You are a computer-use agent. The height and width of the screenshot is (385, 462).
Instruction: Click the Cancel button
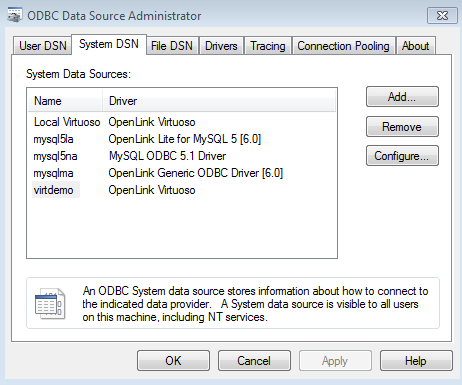click(254, 361)
